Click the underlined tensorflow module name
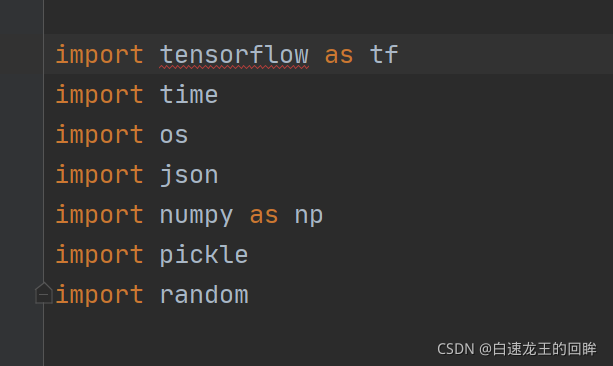Image resolution: width=613 pixels, height=366 pixels. [234, 55]
